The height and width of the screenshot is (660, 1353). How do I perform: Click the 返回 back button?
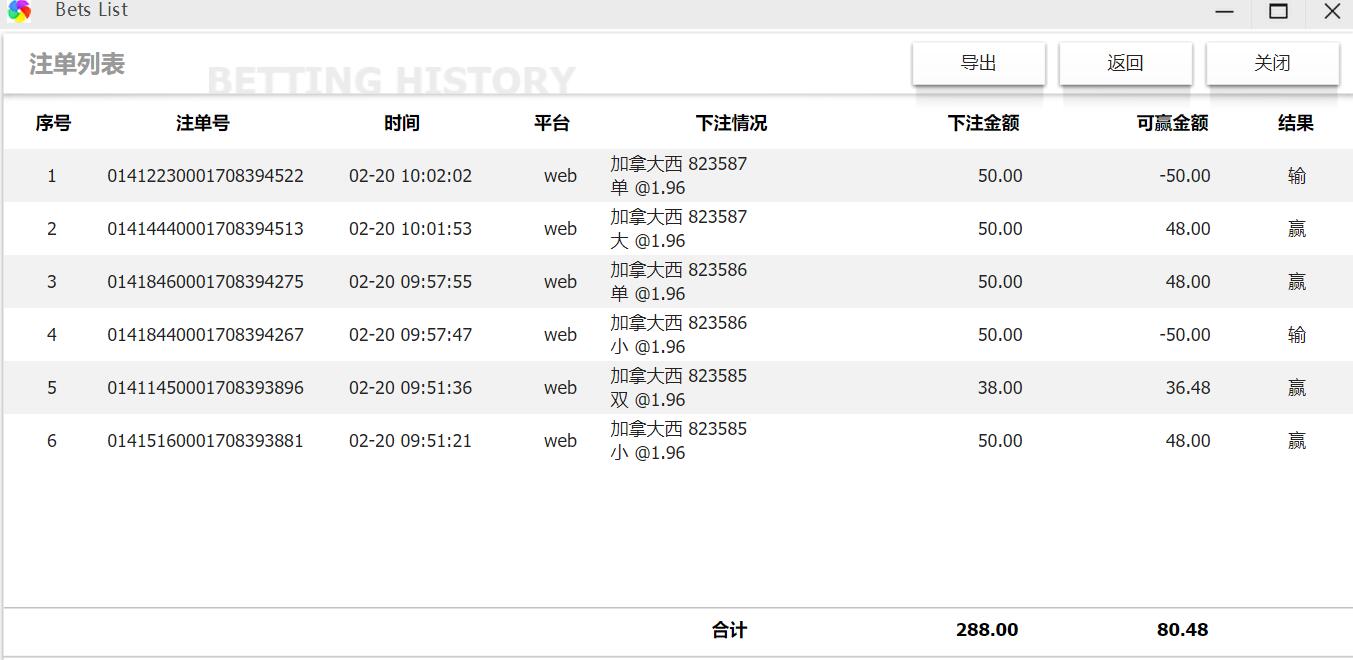1125,63
